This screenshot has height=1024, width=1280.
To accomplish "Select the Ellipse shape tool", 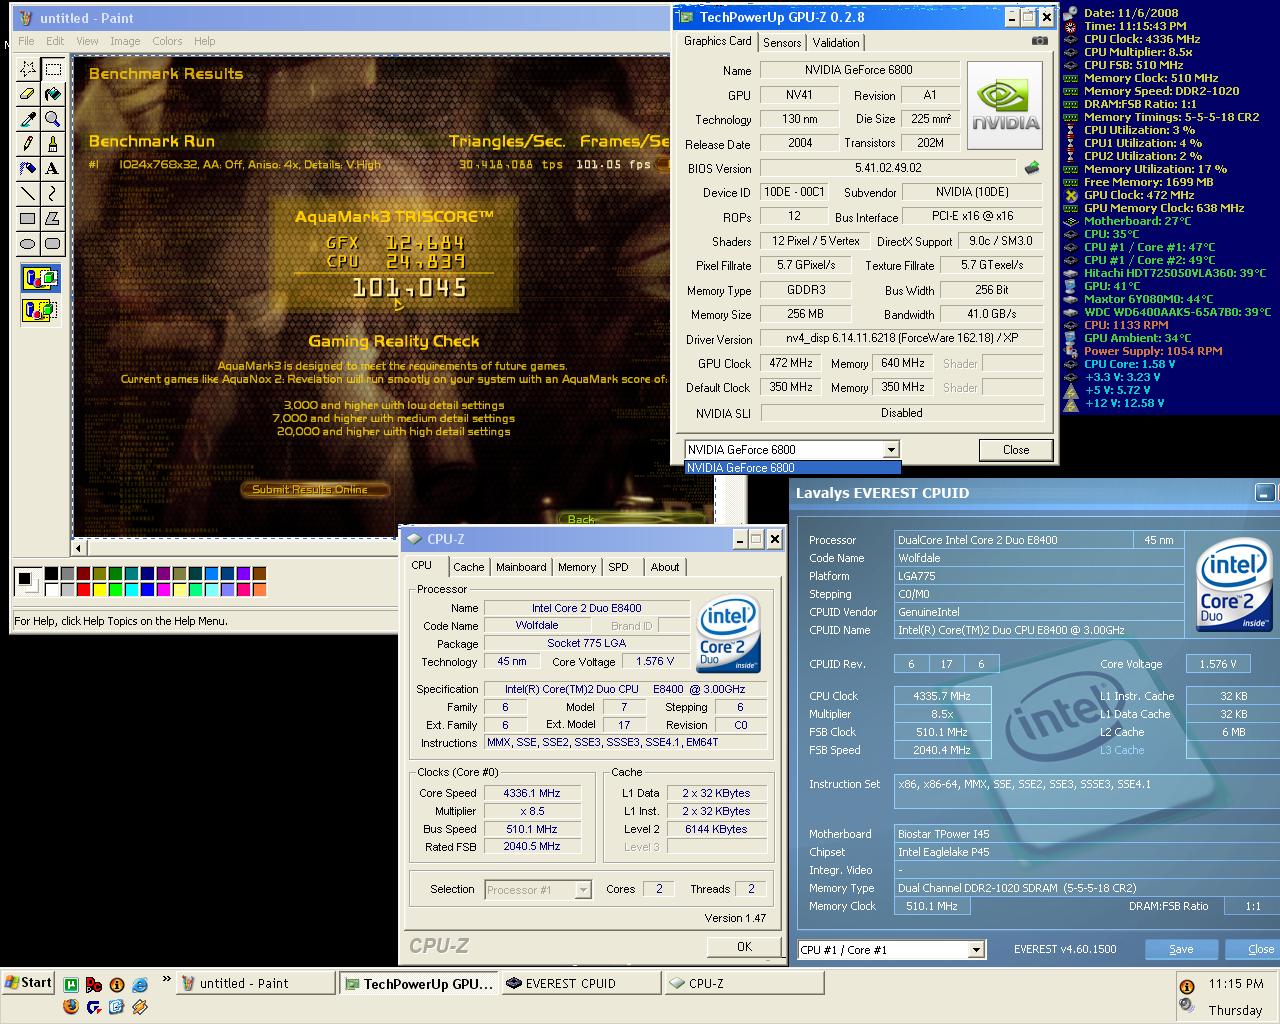I will click(x=28, y=244).
